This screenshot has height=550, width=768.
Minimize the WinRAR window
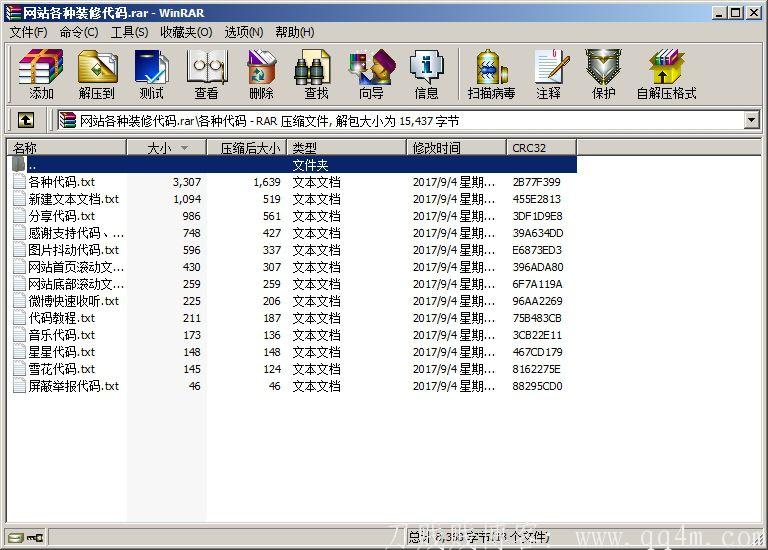719,13
